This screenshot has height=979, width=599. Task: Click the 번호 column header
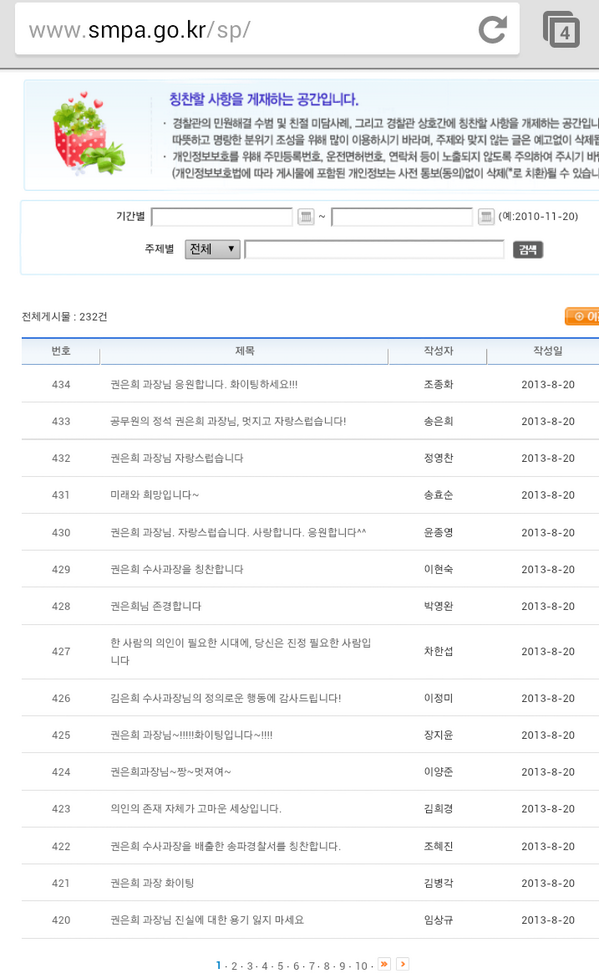click(61, 351)
